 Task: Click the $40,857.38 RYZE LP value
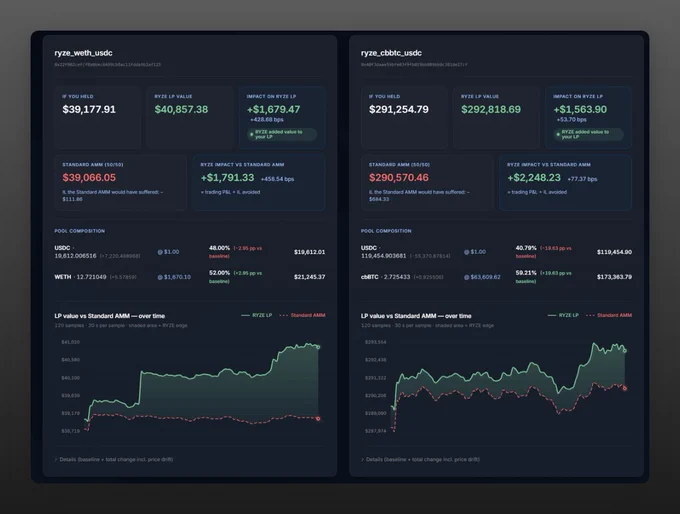pos(181,109)
